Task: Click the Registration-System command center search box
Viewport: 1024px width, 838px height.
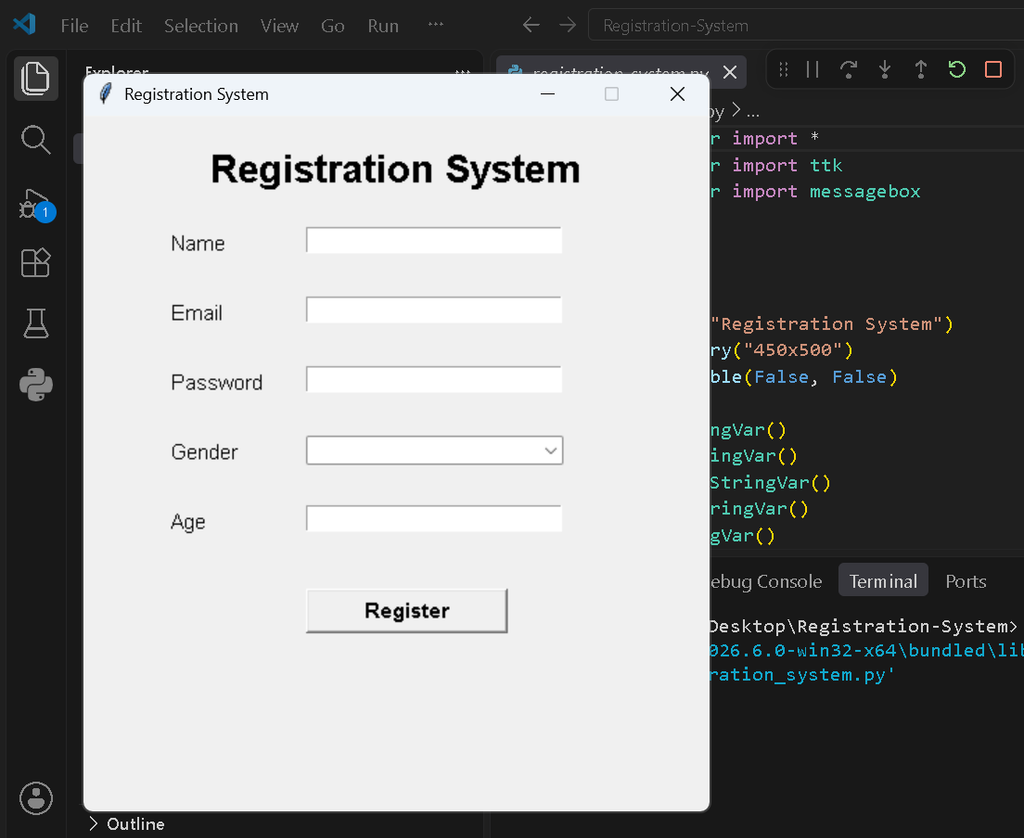Action: (806, 25)
